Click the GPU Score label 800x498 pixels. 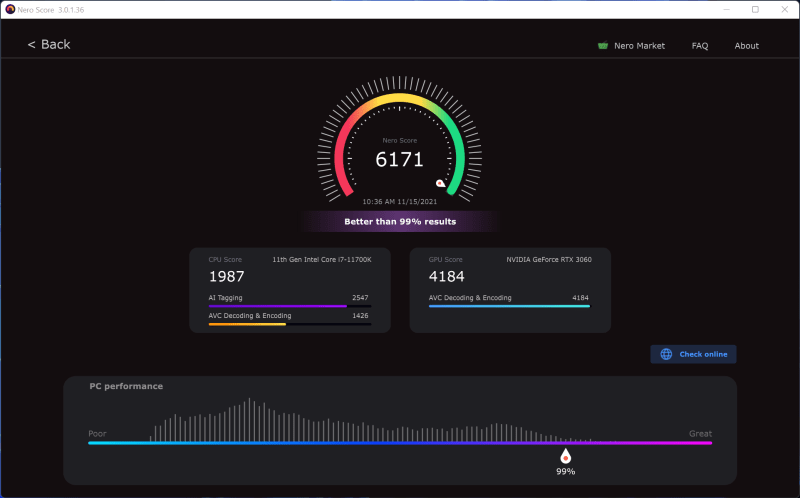445,260
